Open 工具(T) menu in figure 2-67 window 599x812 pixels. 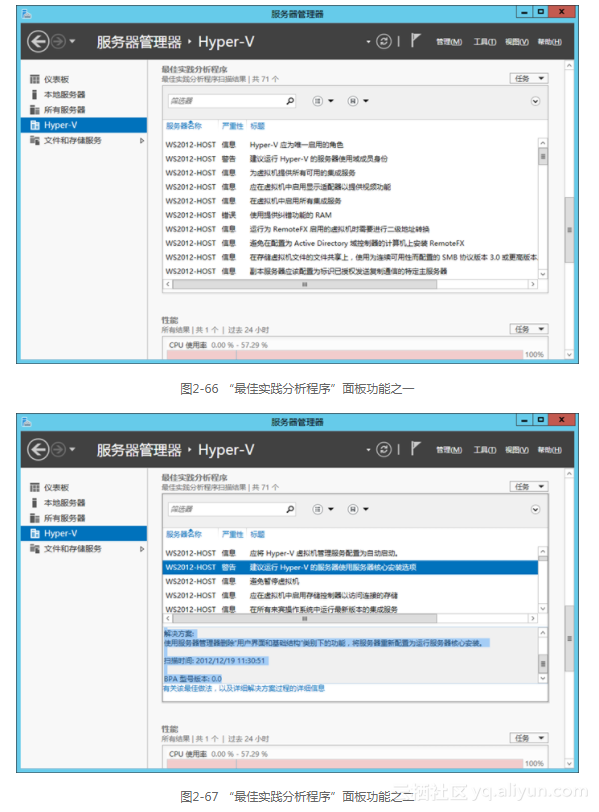pyautogui.click(x=485, y=450)
